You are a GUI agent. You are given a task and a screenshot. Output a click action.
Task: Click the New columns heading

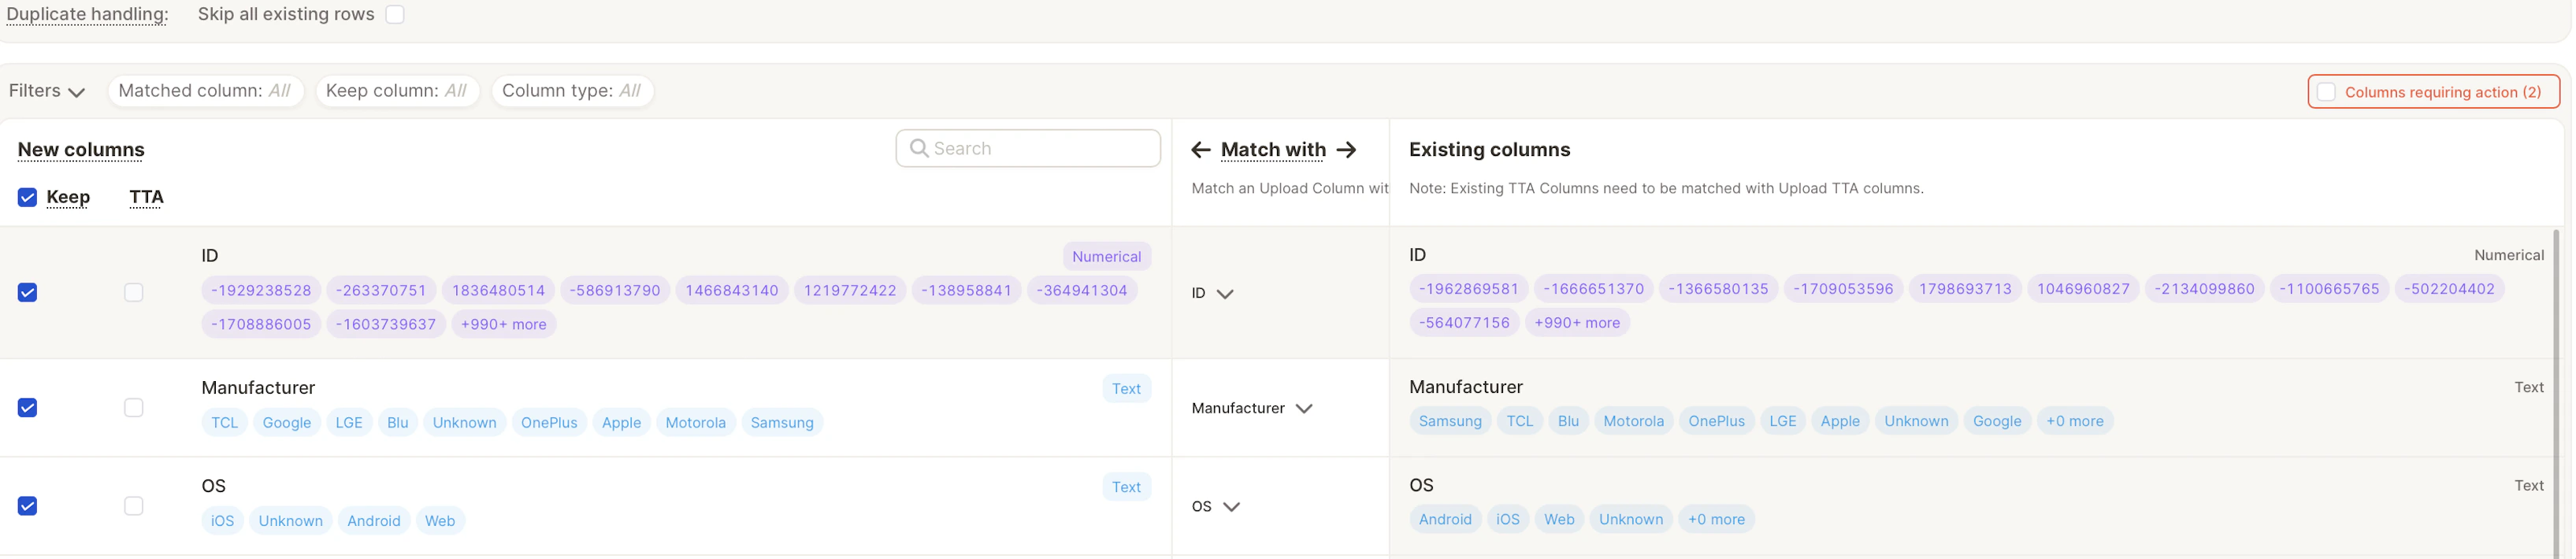[x=81, y=150]
